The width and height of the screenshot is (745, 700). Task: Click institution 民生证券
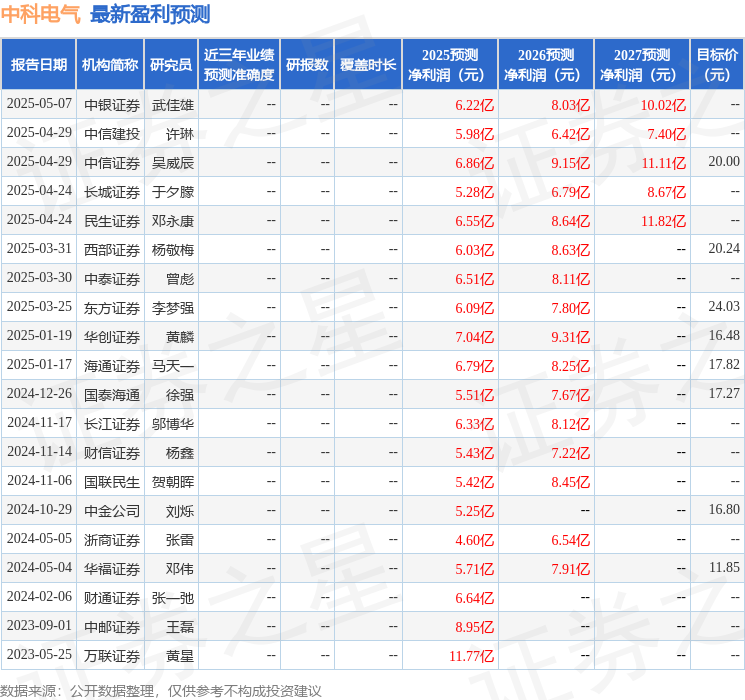pyautogui.click(x=112, y=221)
